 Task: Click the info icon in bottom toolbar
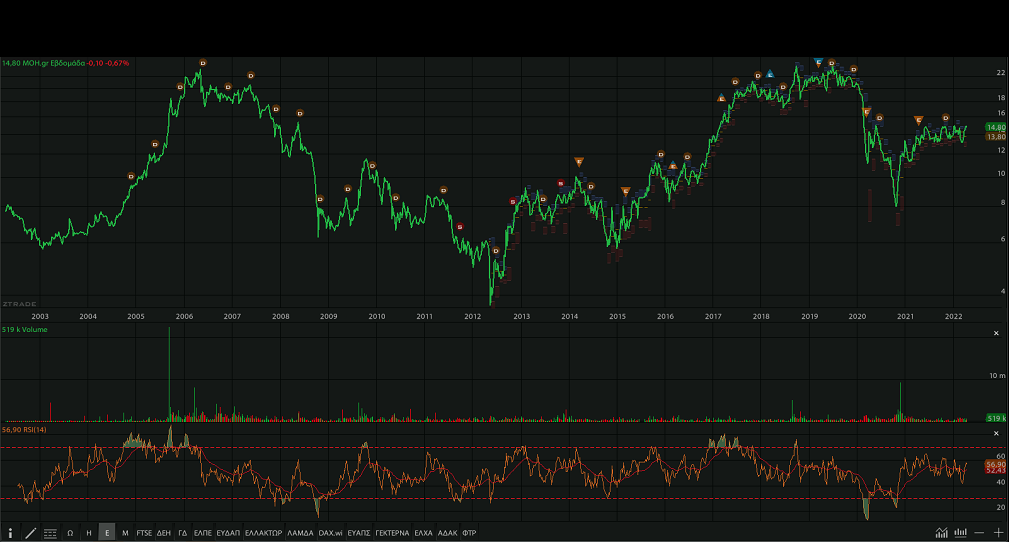tap(10, 533)
